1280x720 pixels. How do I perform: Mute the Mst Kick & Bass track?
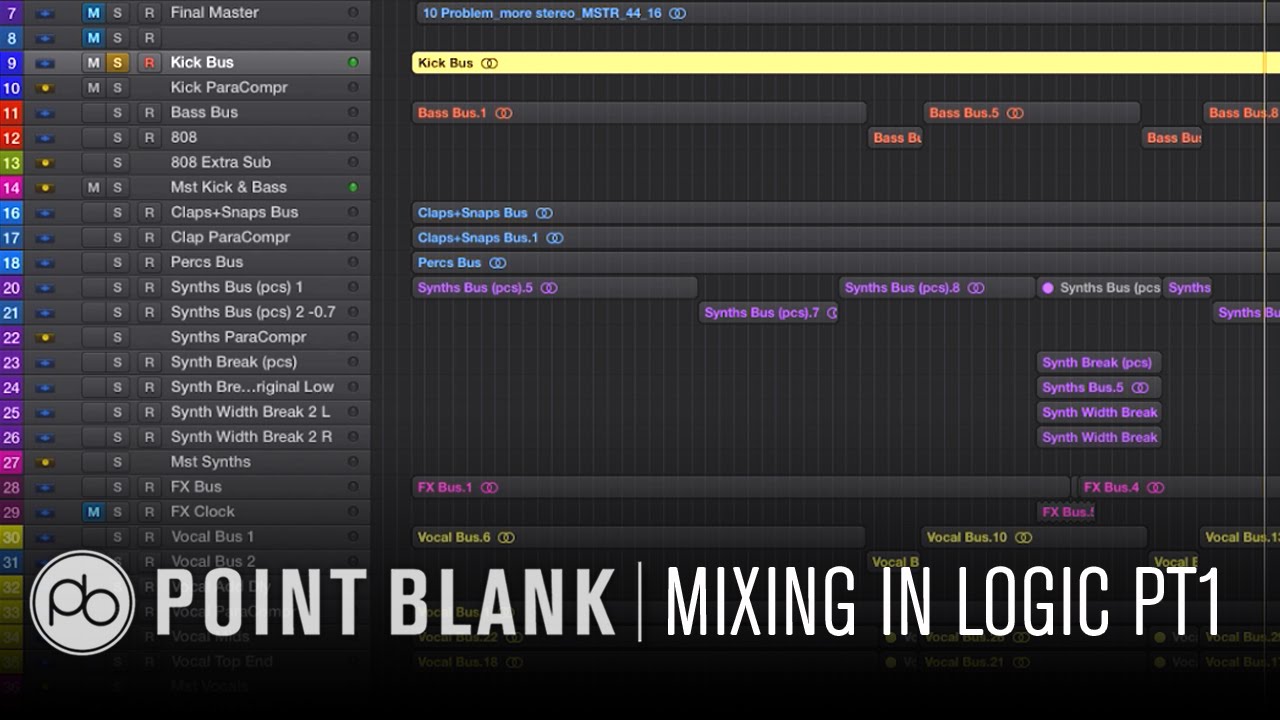point(93,188)
